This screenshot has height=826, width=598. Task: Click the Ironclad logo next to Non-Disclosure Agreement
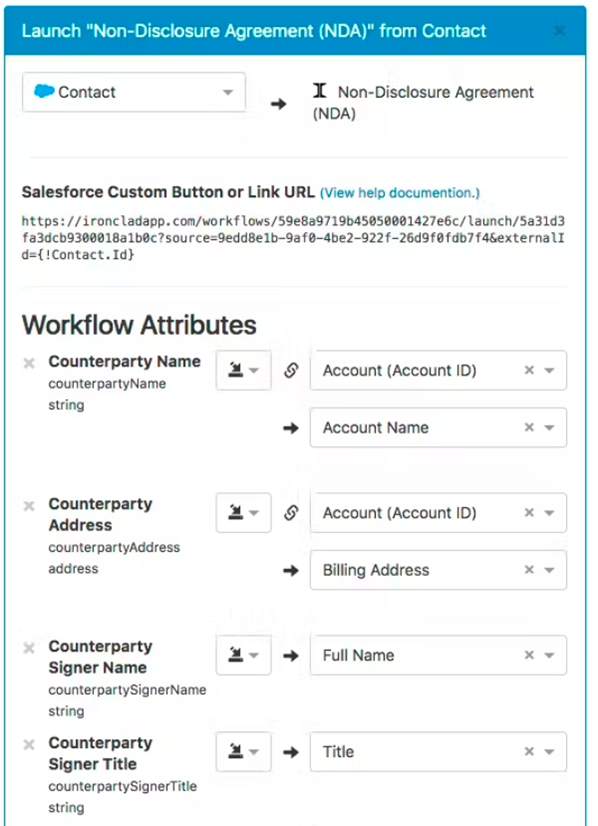(319, 91)
